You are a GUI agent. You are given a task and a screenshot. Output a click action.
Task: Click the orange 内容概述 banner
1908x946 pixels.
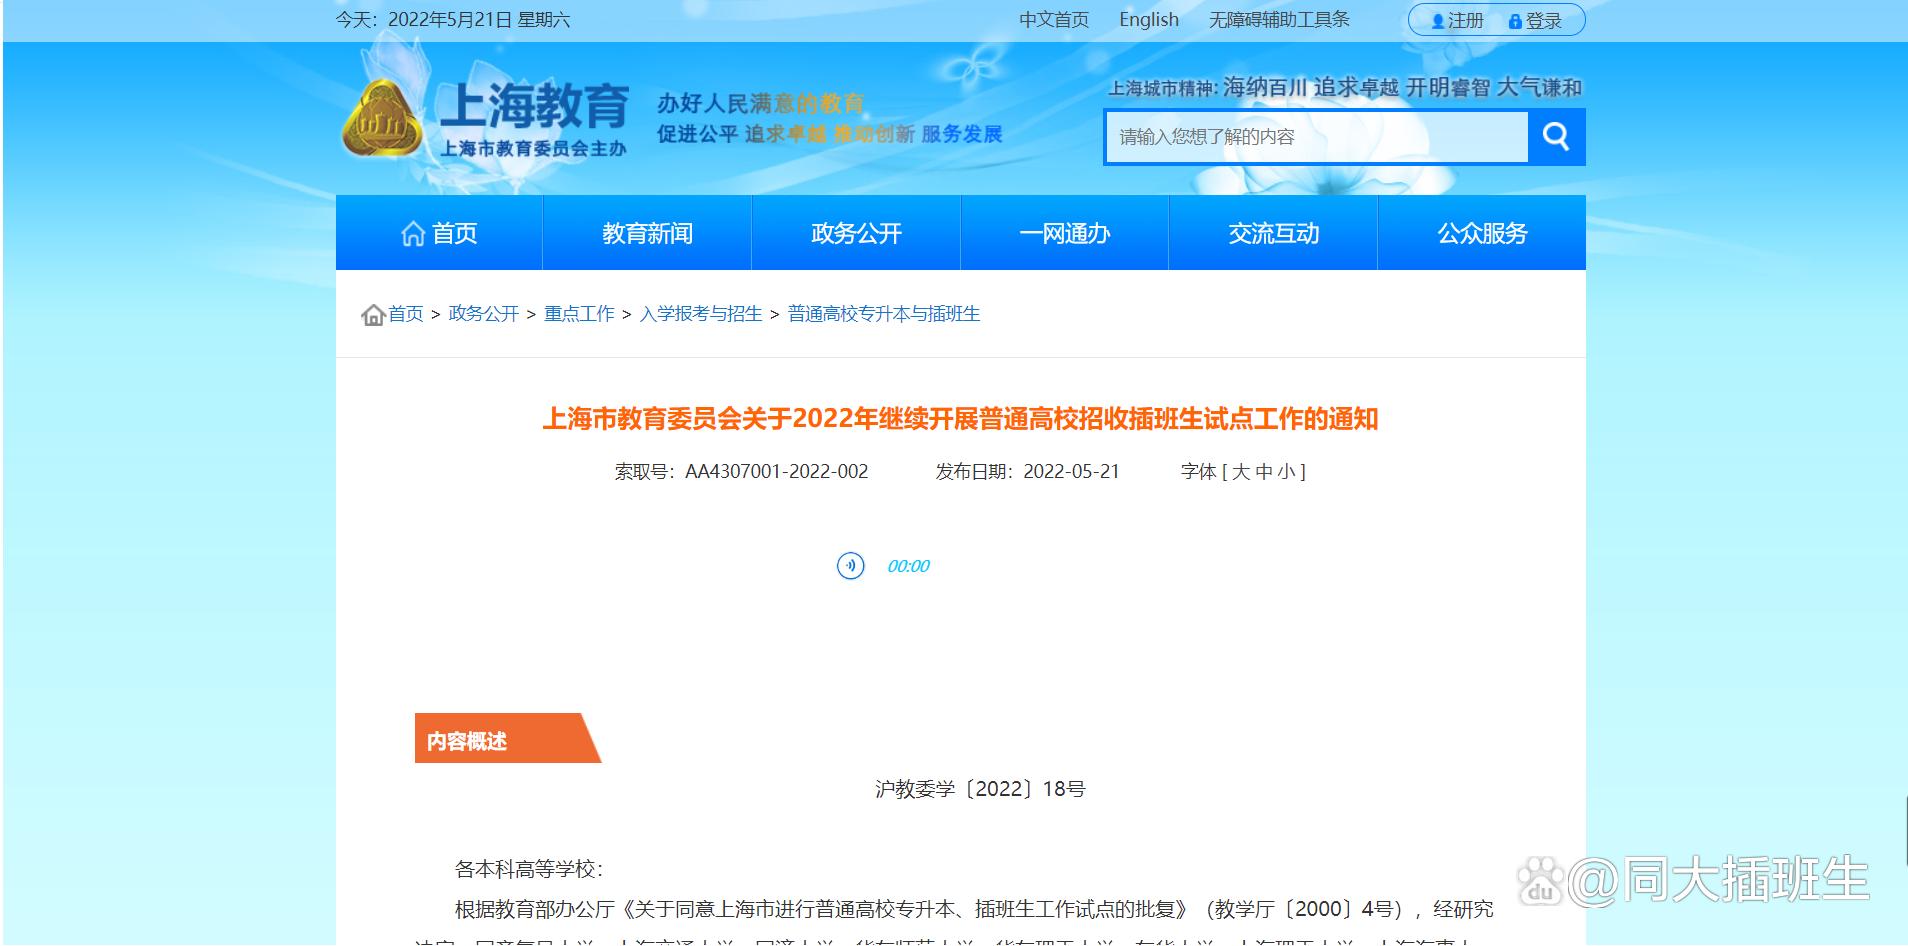490,741
